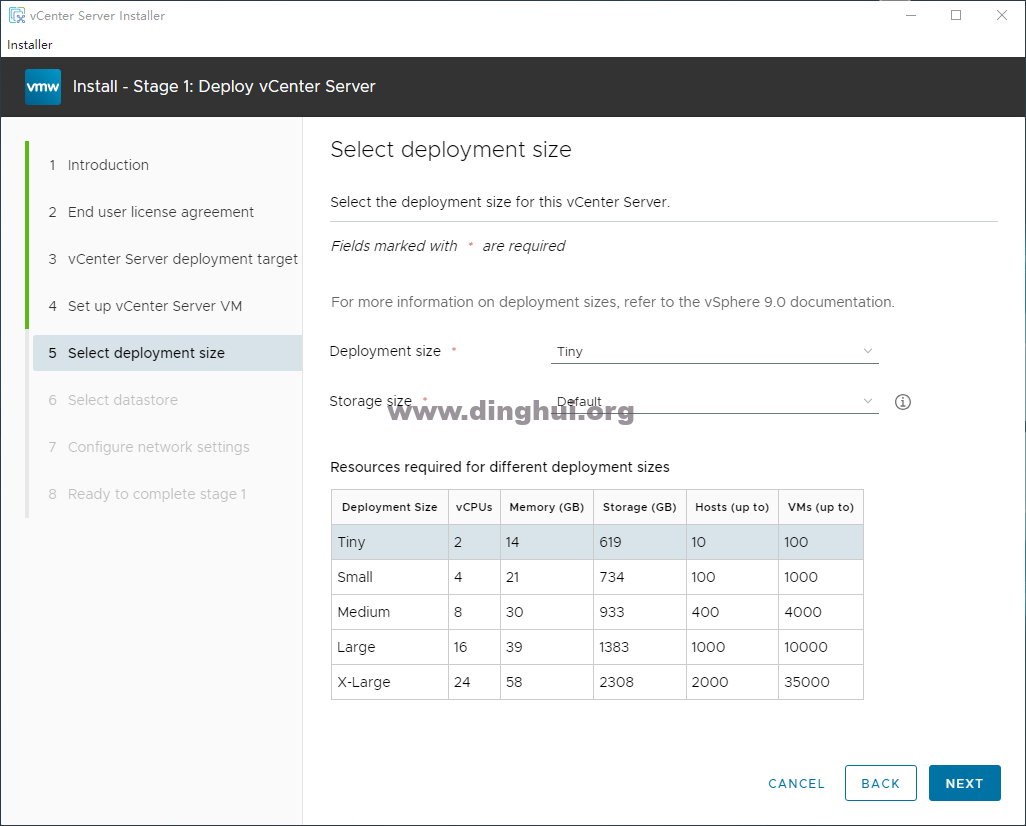Maximize the vCenter Server Installer window
Screen dimensions: 1026x826
(x=956, y=15)
